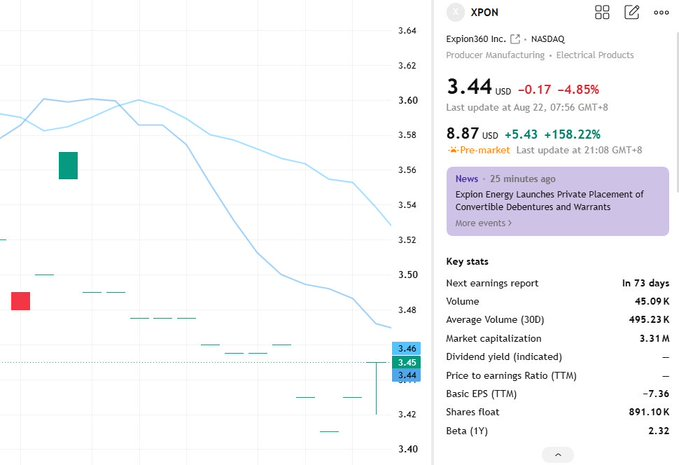The width and height of the screenshot is (679, 465).
Task: Click the pre-market sun icon
Action: pyautogui.click(x=453, y=150)
